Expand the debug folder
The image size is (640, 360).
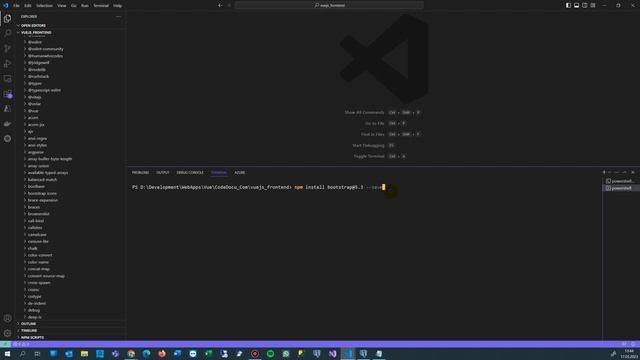[34, 310]
